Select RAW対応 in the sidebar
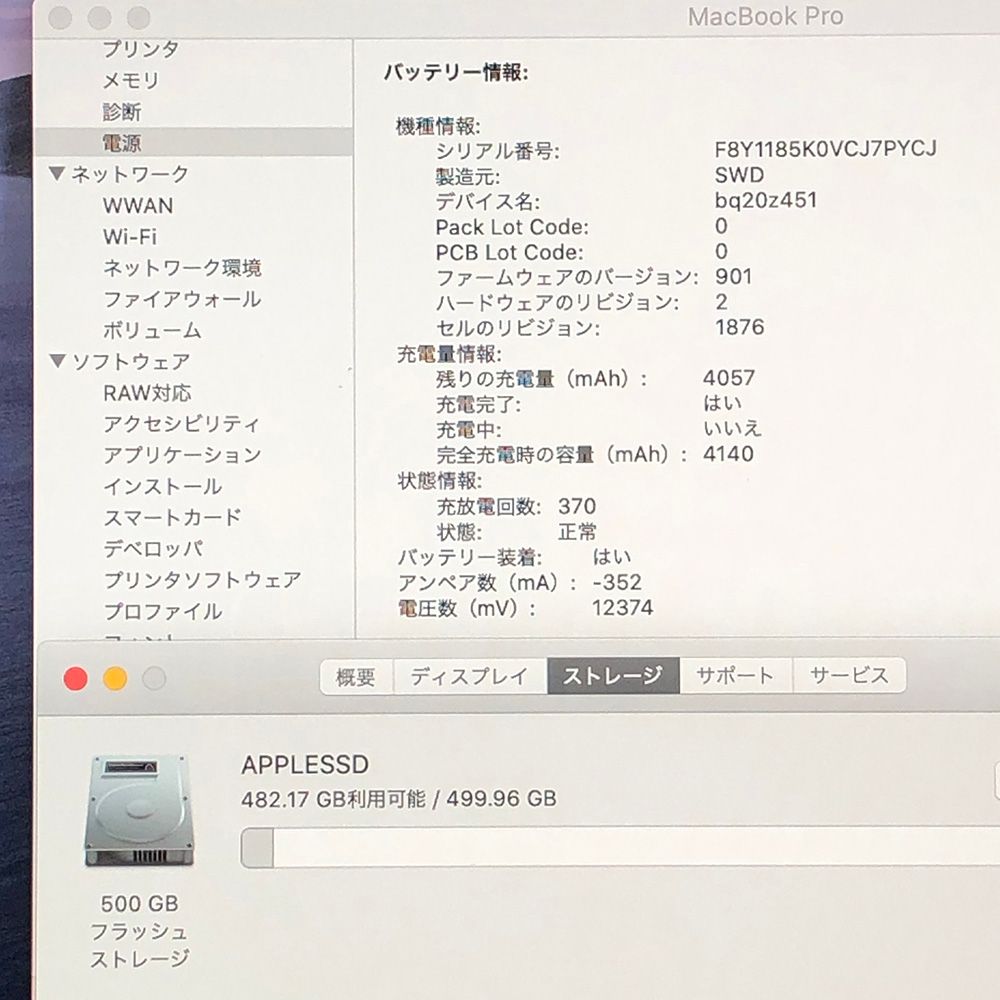The height and width of the screenshot is (1000, 1000). click(147, 393)
